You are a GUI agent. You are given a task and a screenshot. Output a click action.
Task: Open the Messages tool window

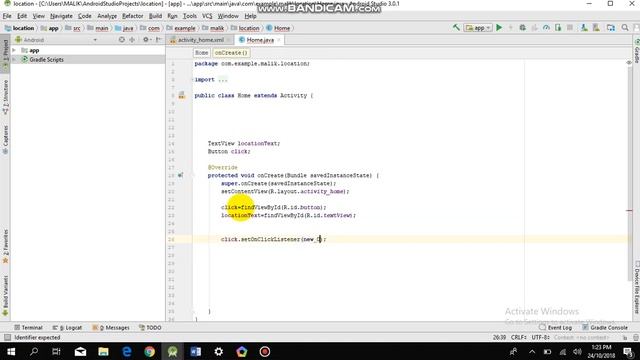click(111, 327)
